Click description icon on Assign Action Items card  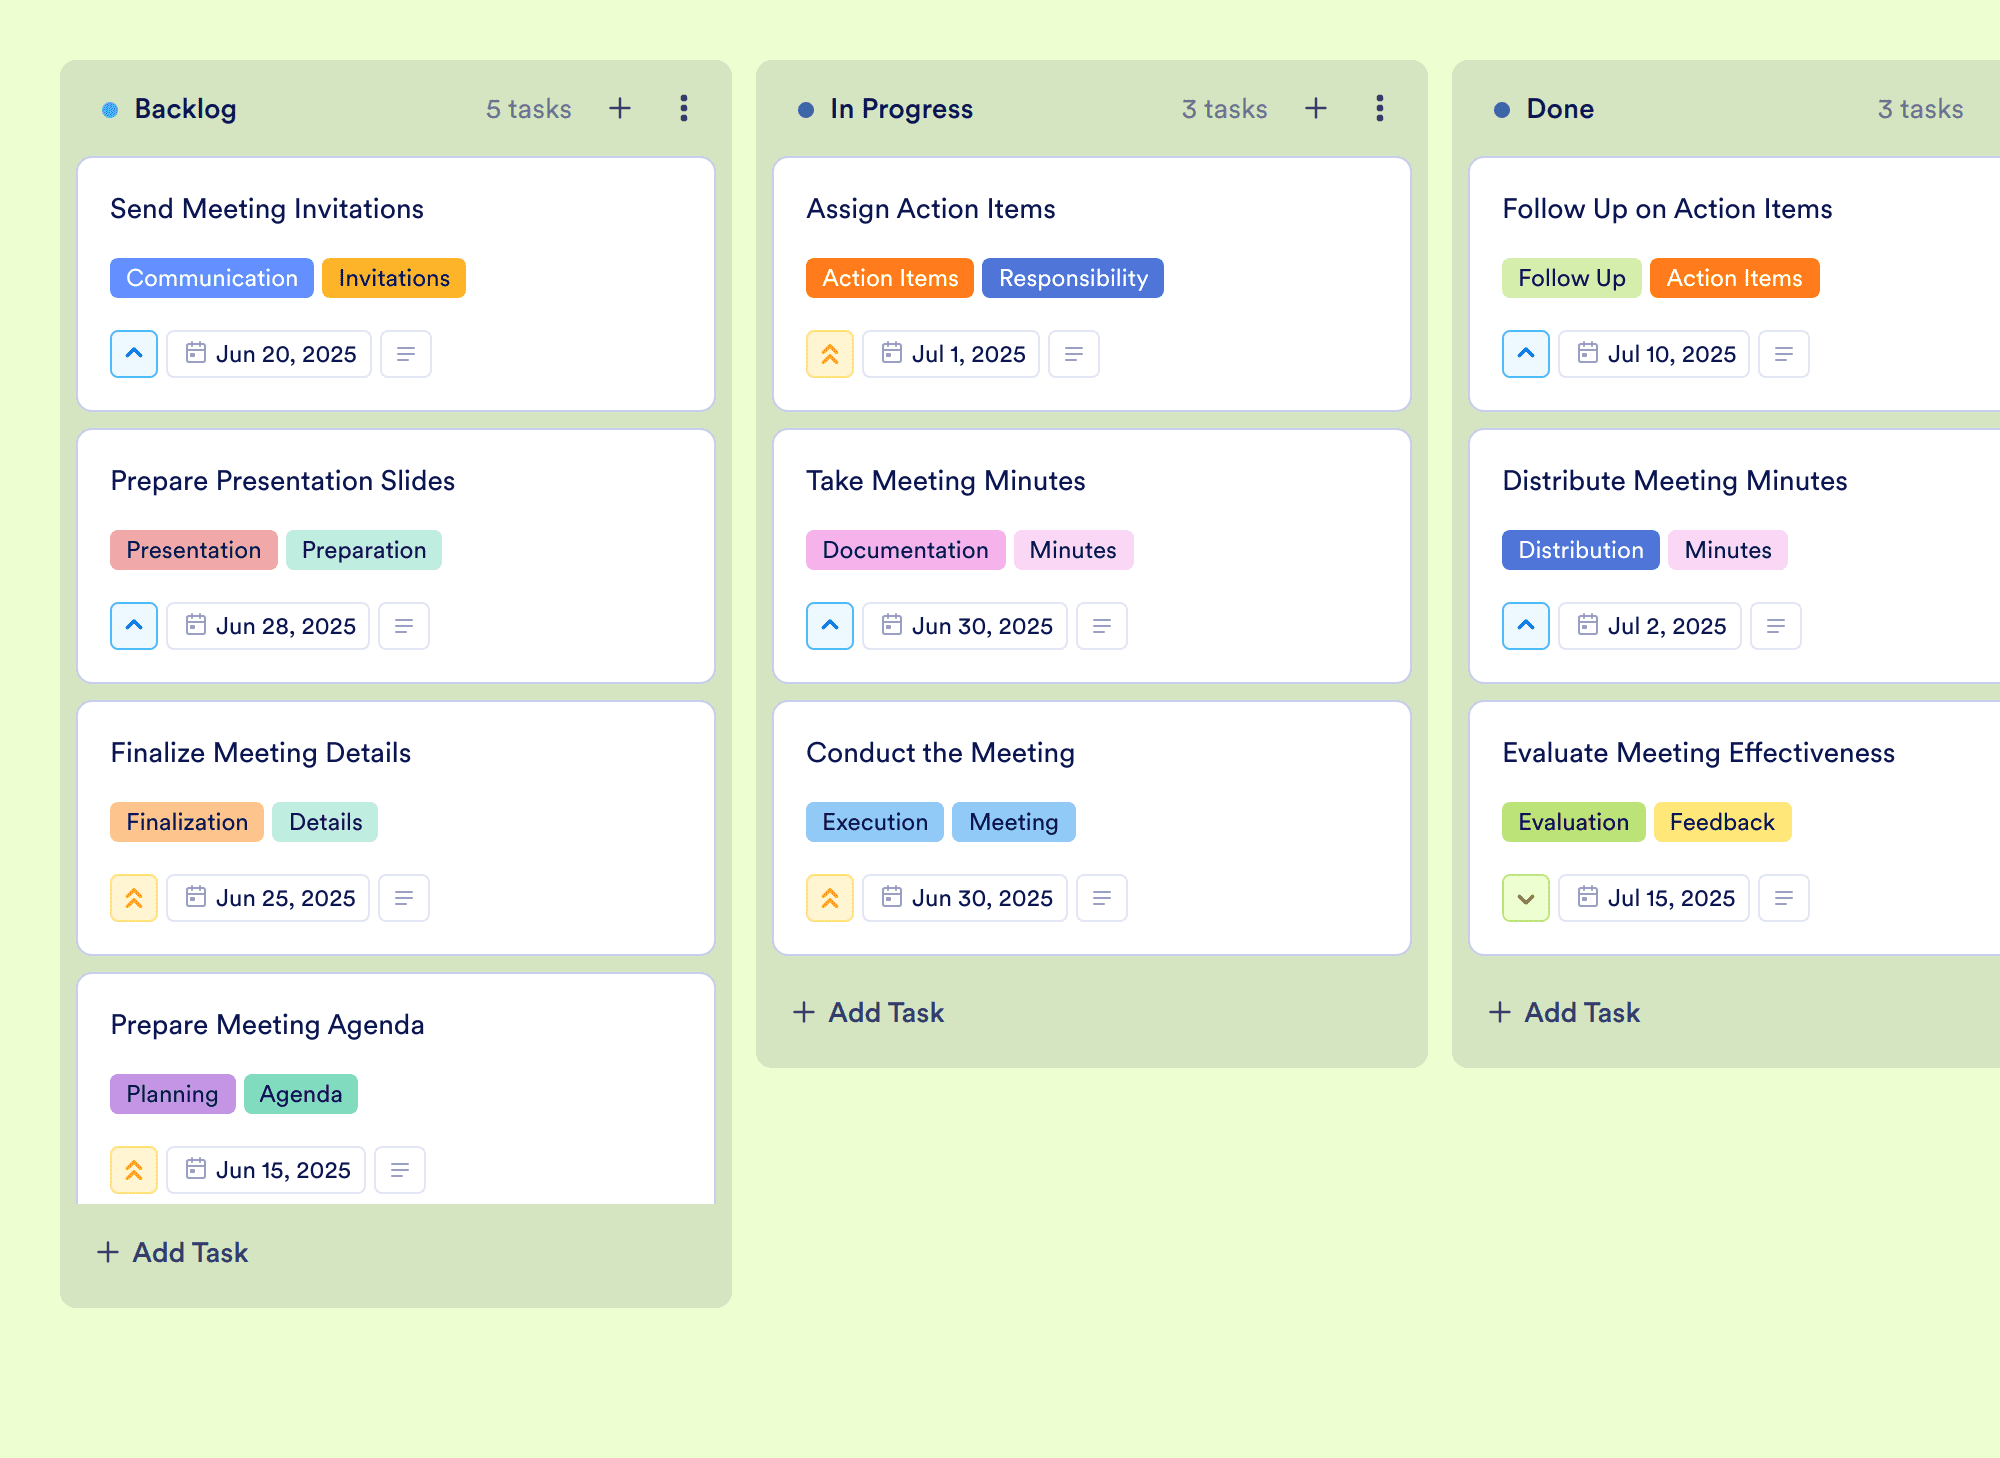(1074, 354)
